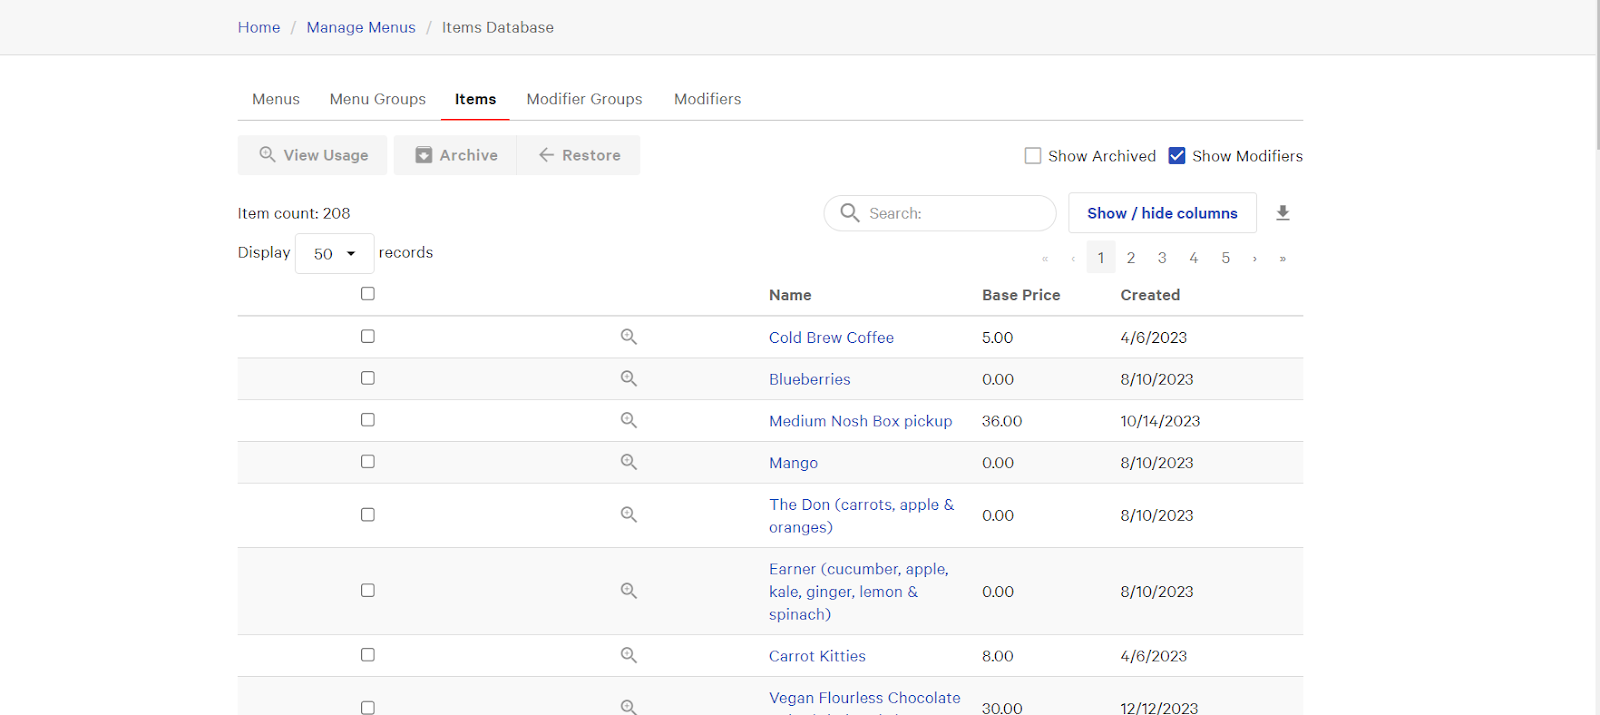Click the download export icon
The height and width of the screenshot is (715, 1600).
point(1282,213)
